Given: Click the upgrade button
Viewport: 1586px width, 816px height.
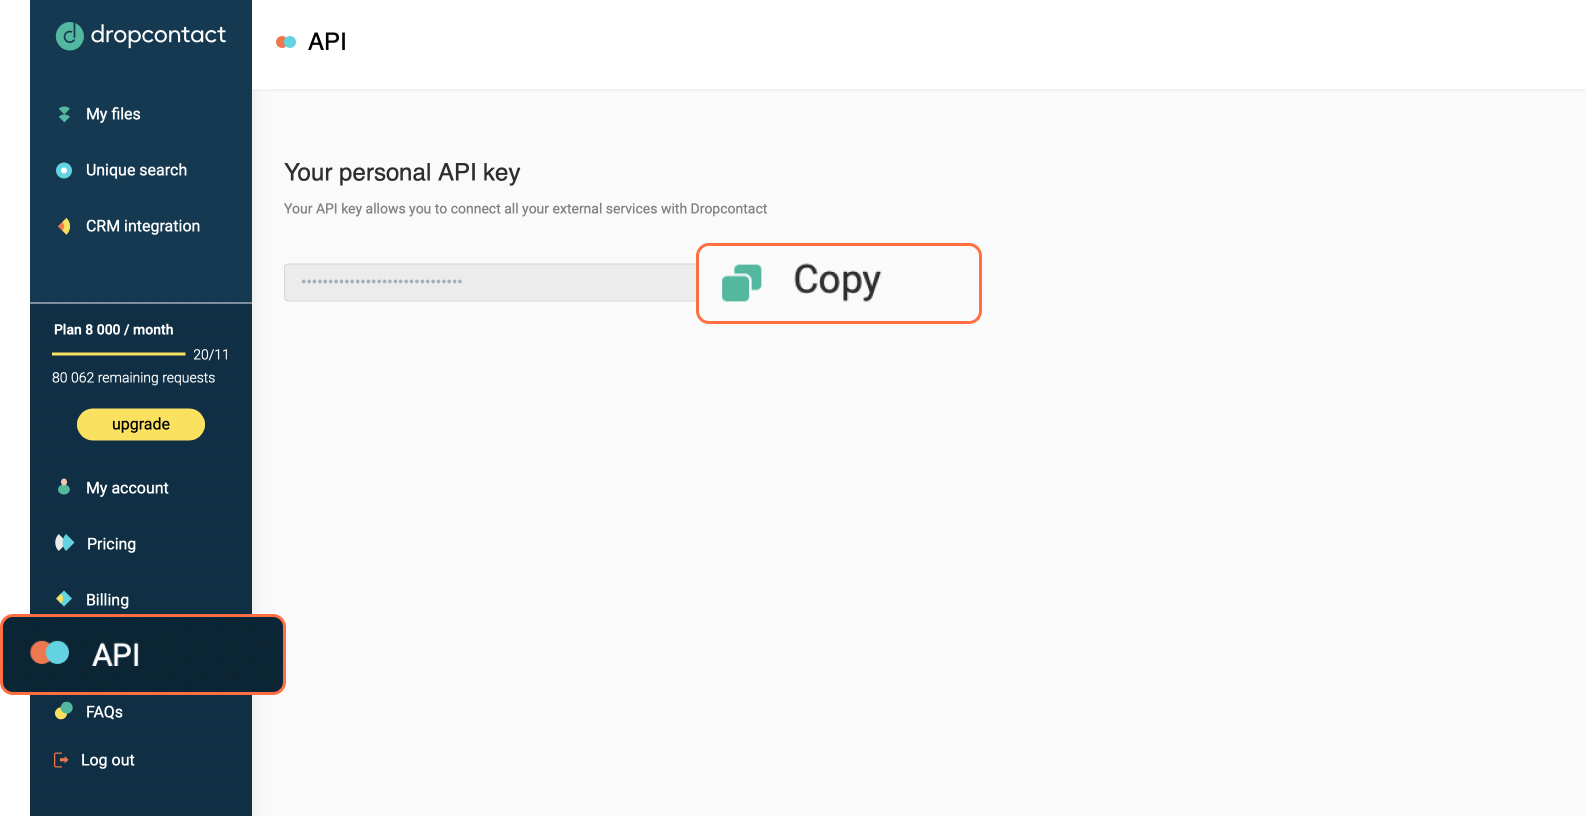Looking at the screenshot, I should coord(140,424).
